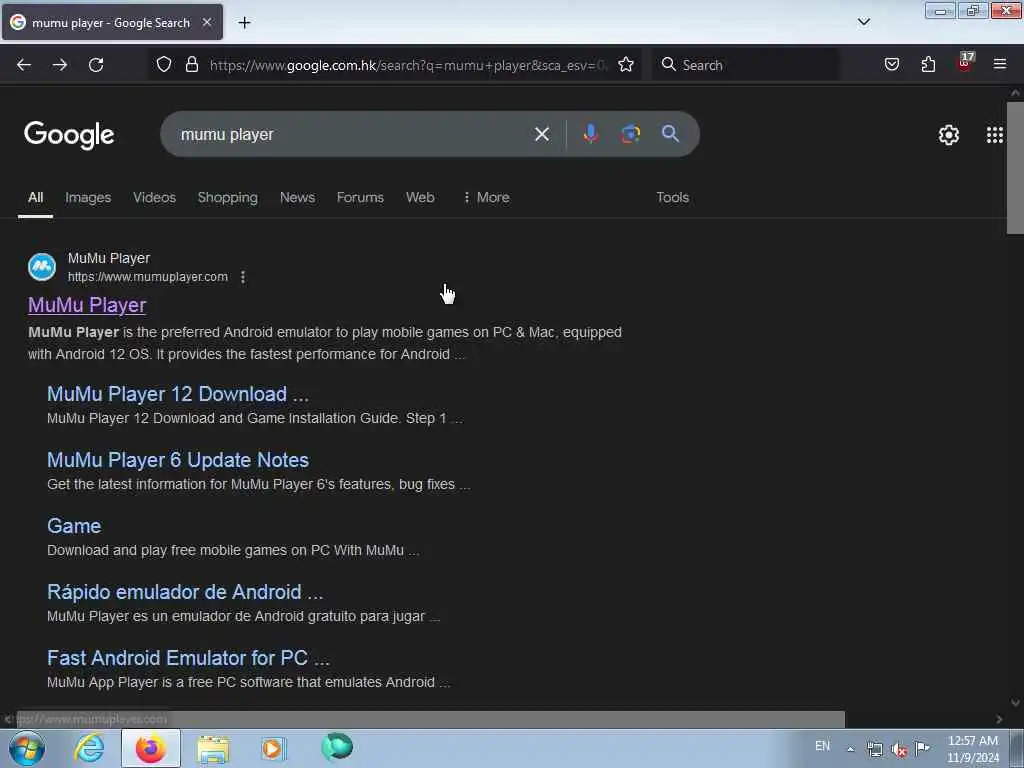Click the muted volume tray icon
Image resolution: width=1024 pixels, height=768 pixels.
coord(899,750)
